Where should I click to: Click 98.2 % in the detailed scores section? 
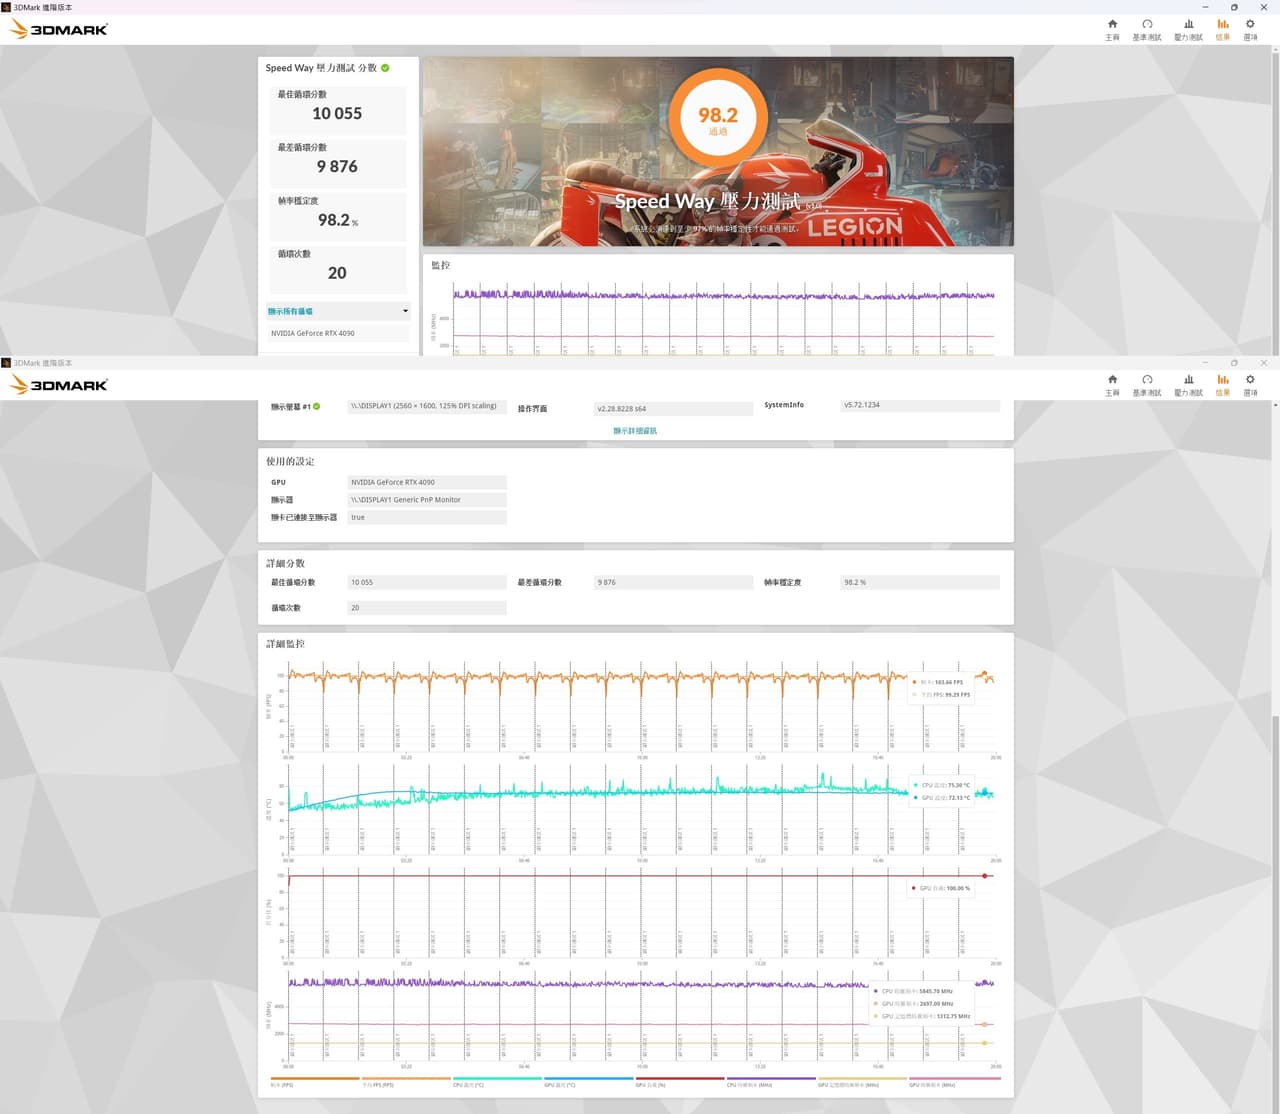(x=920, y=582)
